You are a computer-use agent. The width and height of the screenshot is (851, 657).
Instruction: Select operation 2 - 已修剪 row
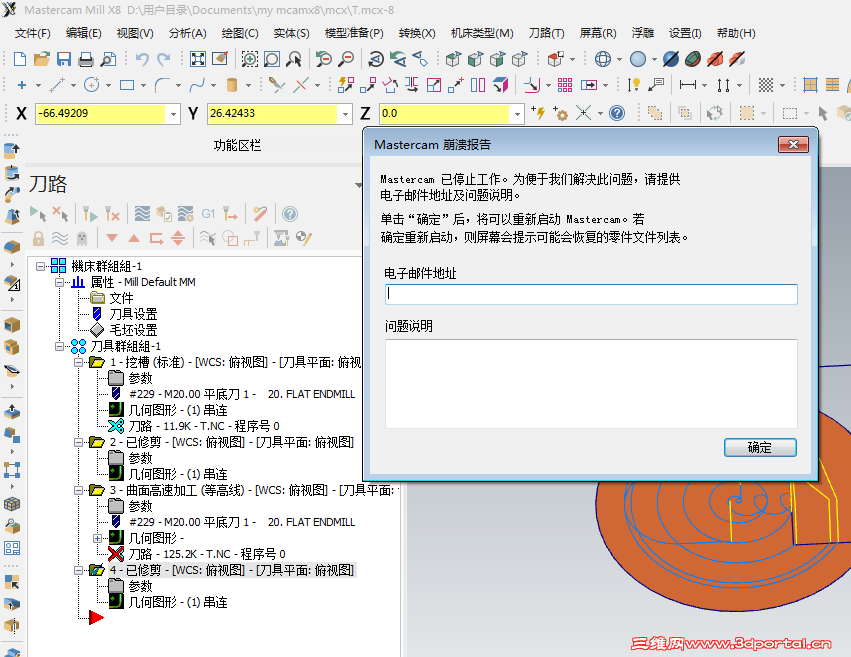tap(232, 442)
